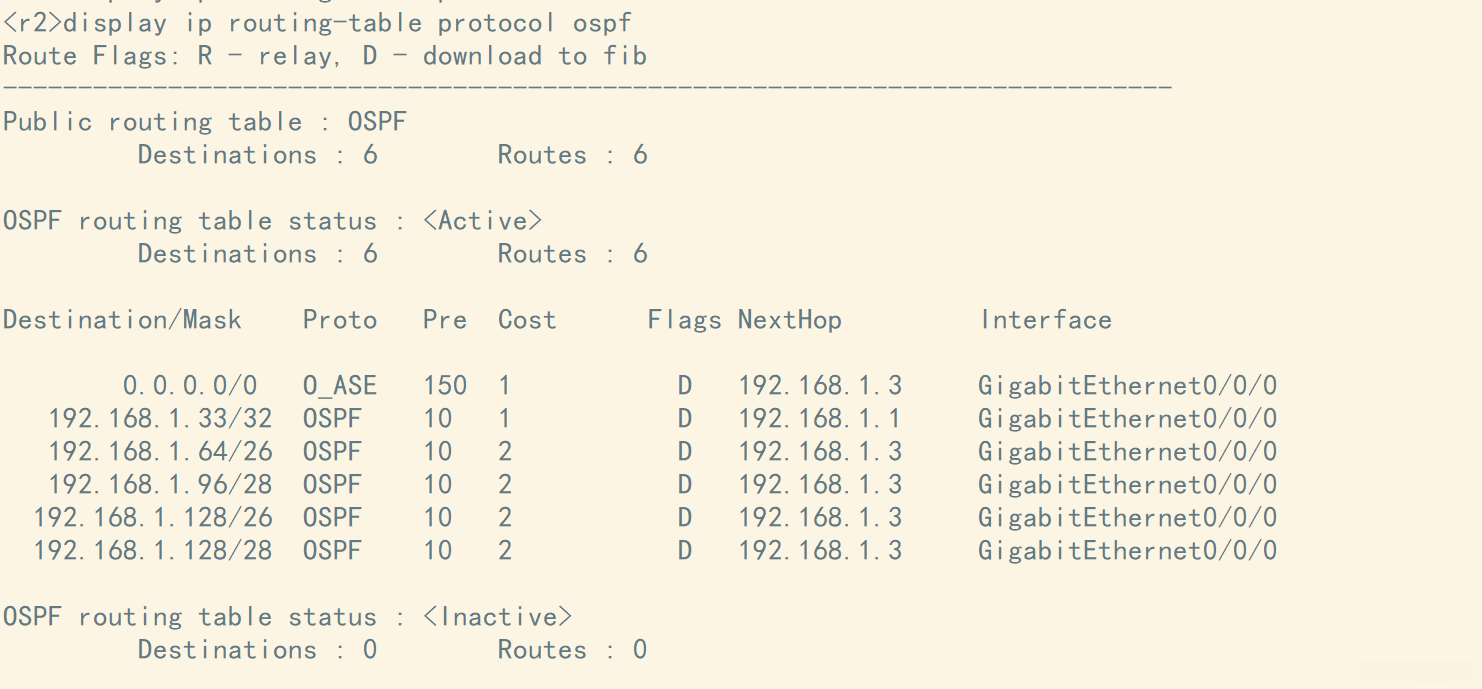Click the preference value 150

pyautogui.click(x=445, y=386)
